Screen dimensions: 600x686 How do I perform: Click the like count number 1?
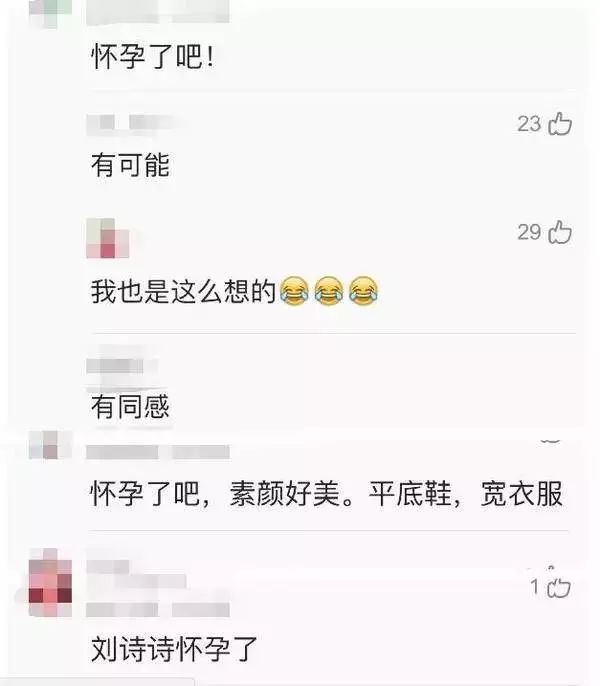click(535, 587)
